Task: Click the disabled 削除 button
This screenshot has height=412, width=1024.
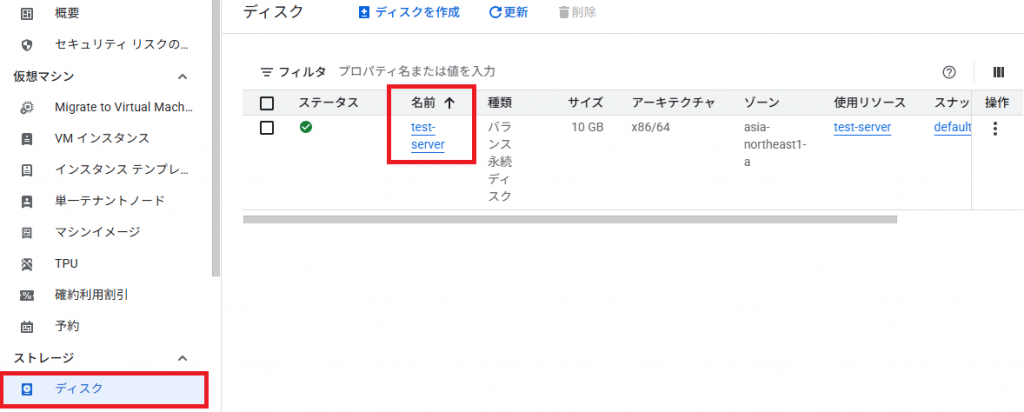Action: pyautogui.click(x=577, y=12)
